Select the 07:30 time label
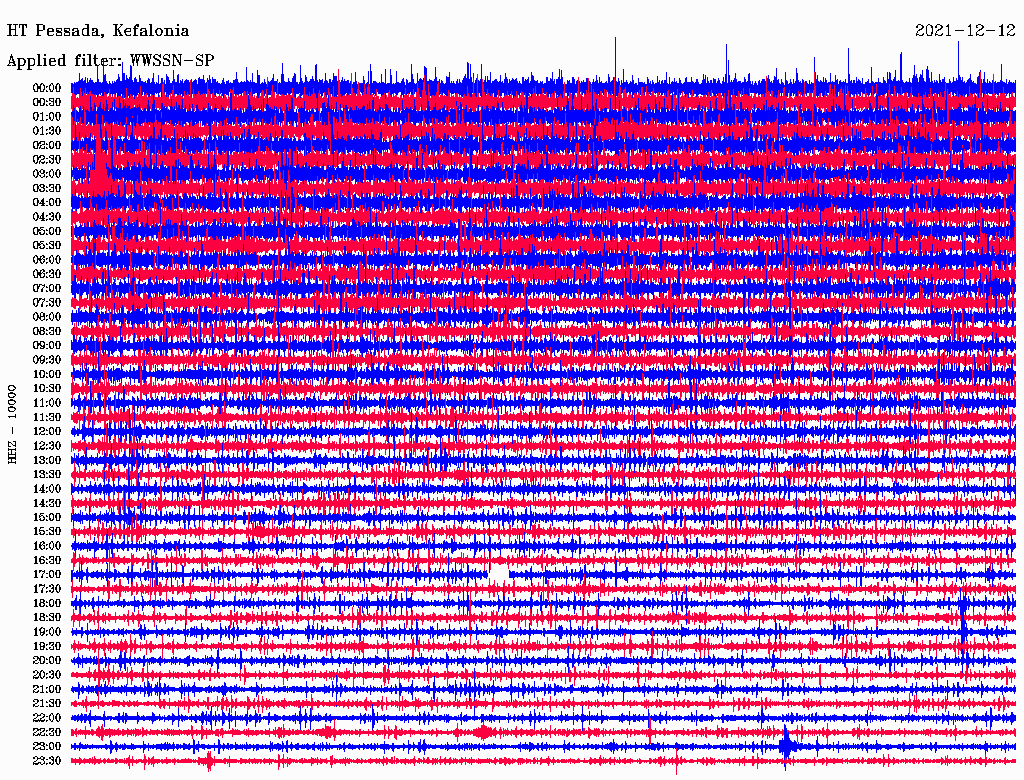Screen dimensions: 1024x780 pyautogui.click(x=47, y=303)
